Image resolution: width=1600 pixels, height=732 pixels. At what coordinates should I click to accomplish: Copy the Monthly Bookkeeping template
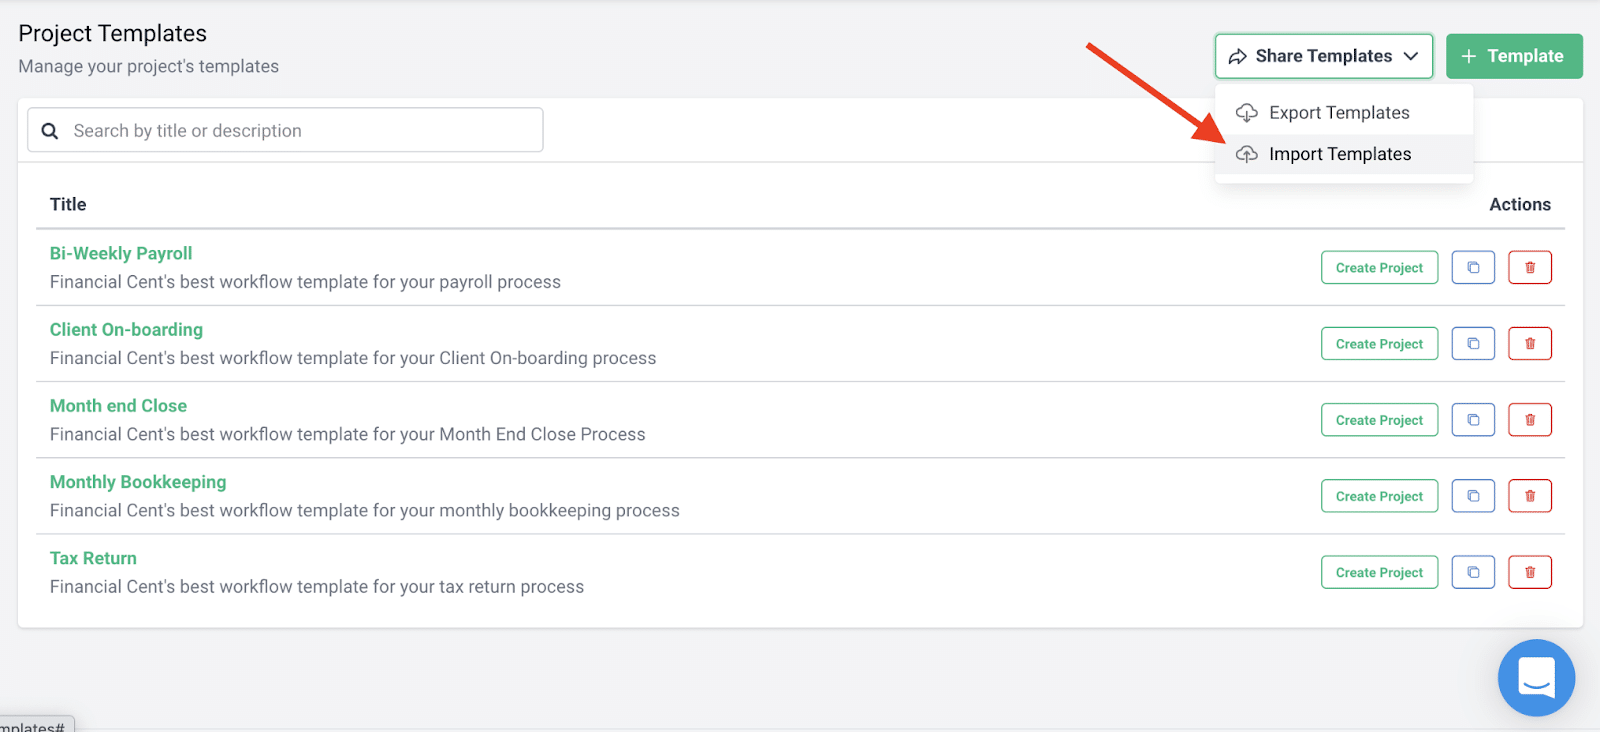pos(1473,496)
